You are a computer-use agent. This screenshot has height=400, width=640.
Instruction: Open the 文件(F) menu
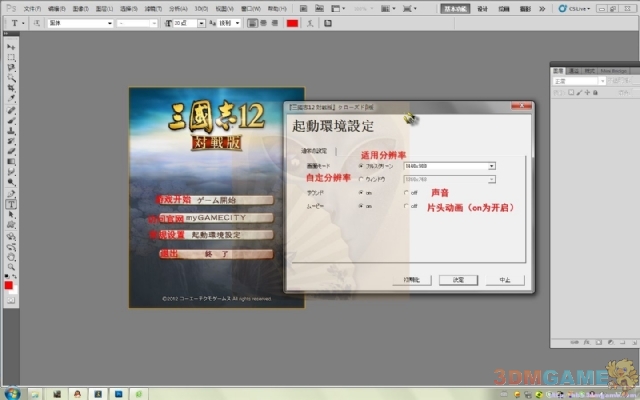point(32,9)
